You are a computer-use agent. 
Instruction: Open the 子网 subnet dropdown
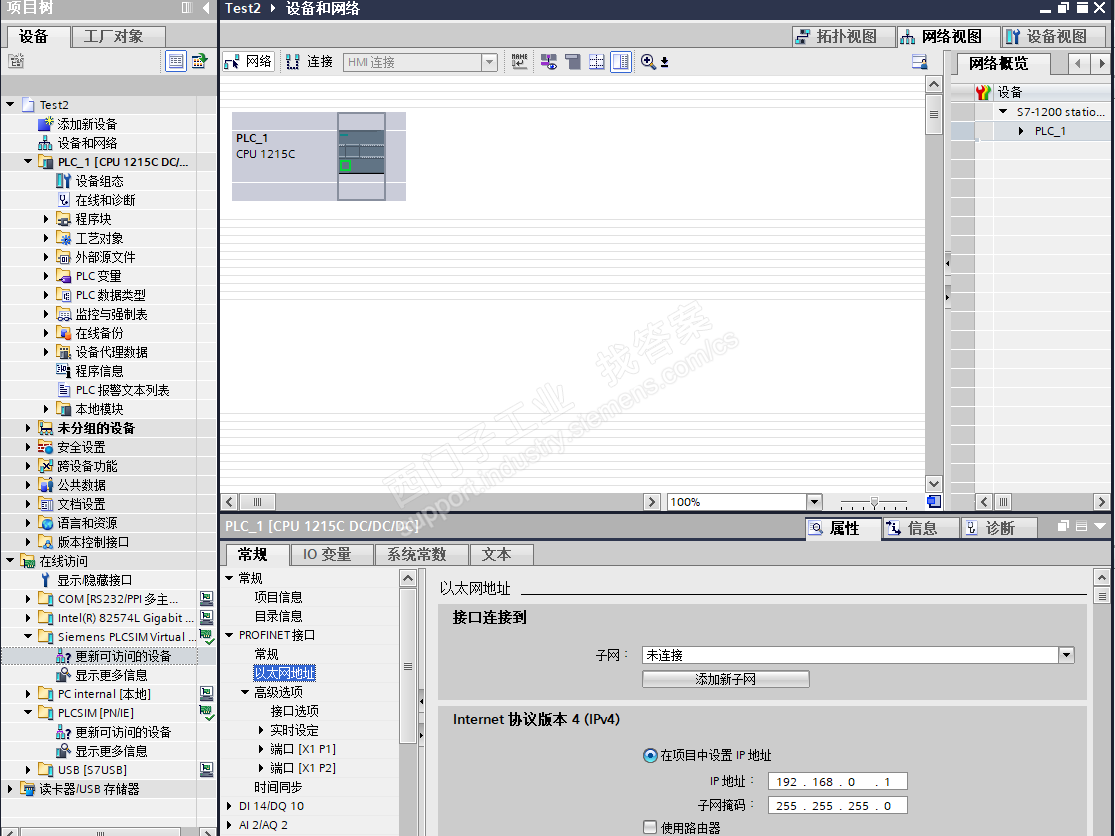click(1066, 655)
